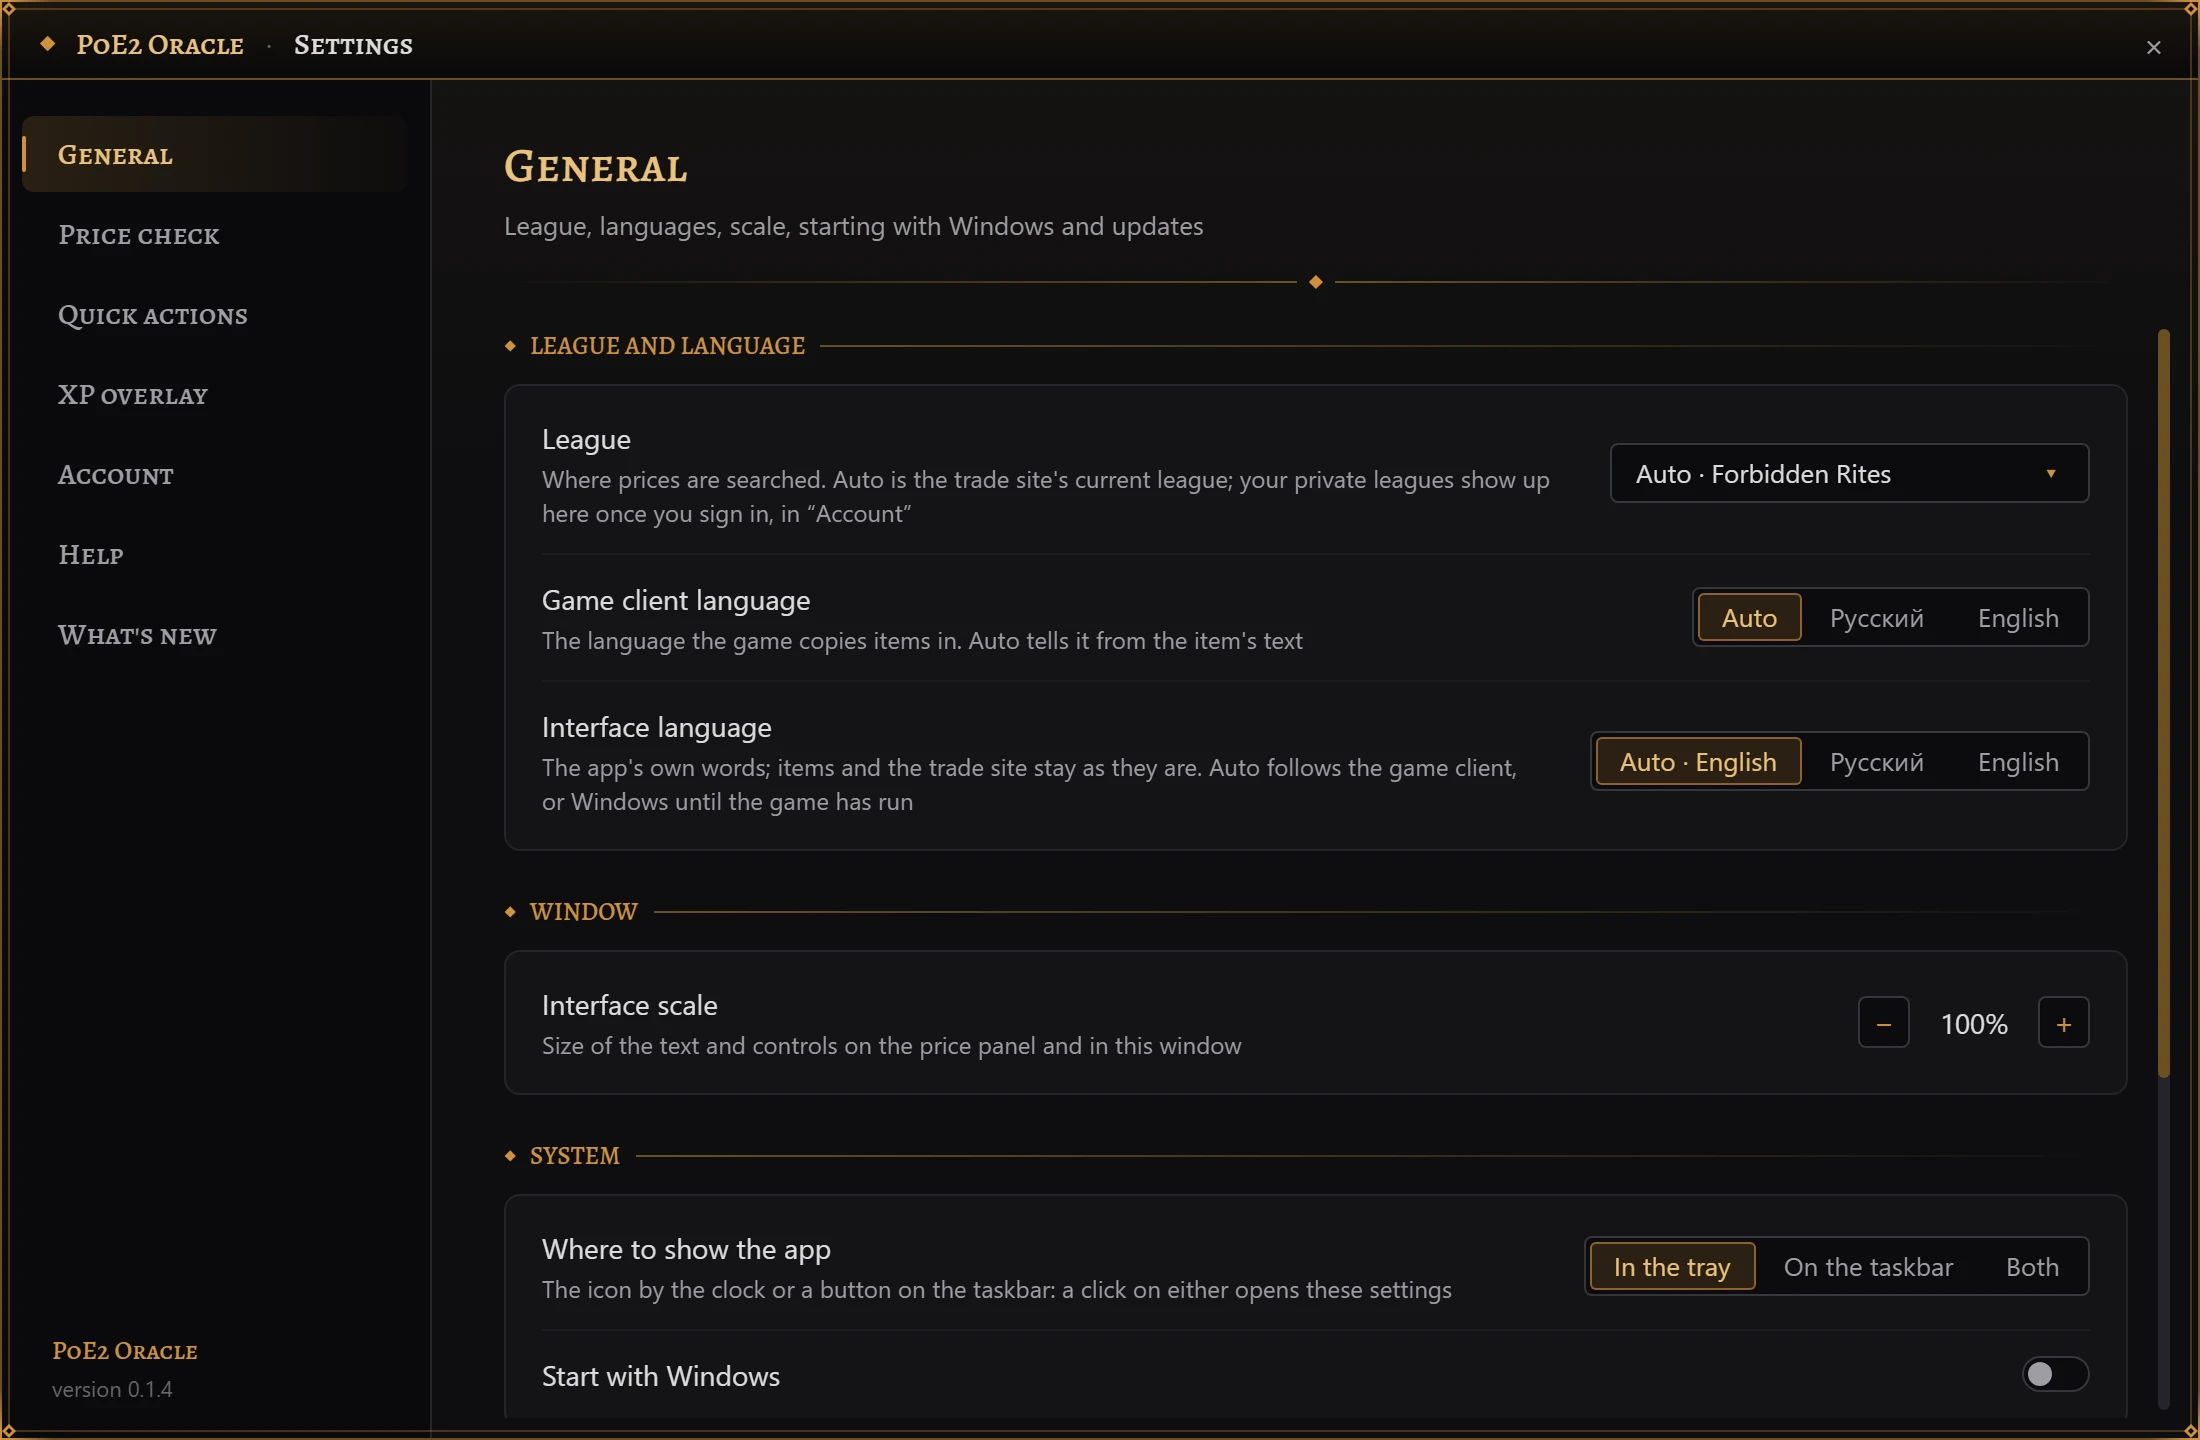This screenshot has height=1440, width=2200.
Task: Click the PoE2 Oracle label above the version
Action: (x=125, y=1351)
